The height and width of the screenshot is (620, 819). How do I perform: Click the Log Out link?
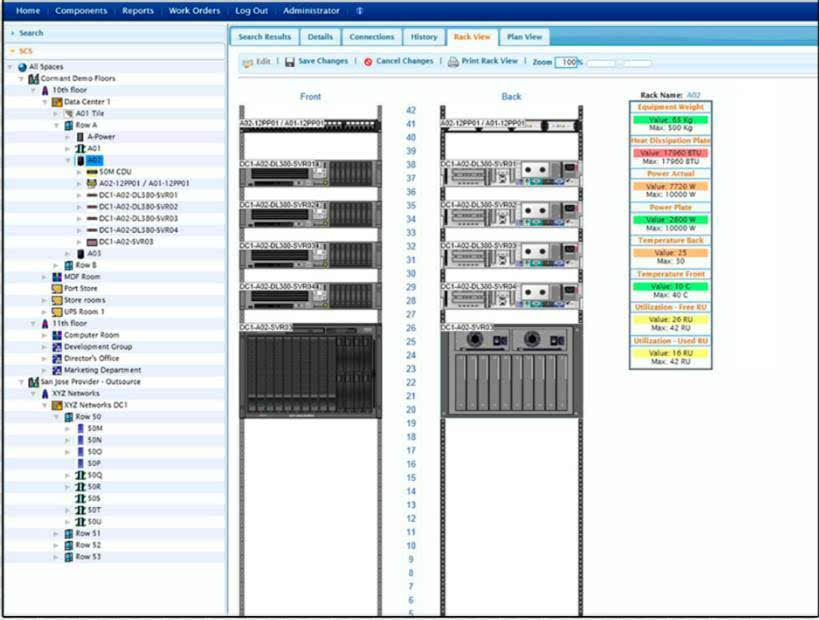251,11
